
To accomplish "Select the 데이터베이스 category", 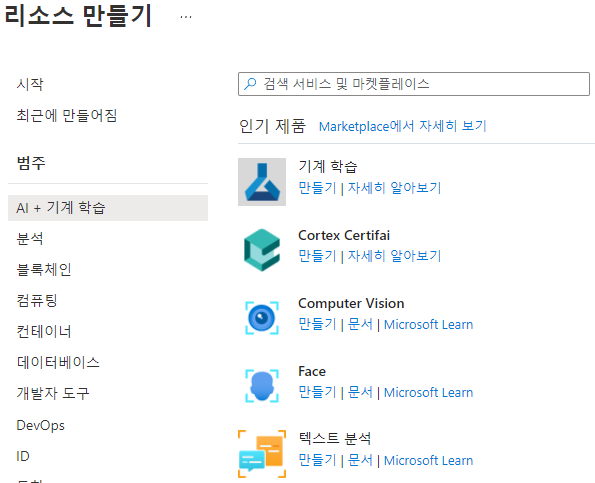I will [58, 362].
